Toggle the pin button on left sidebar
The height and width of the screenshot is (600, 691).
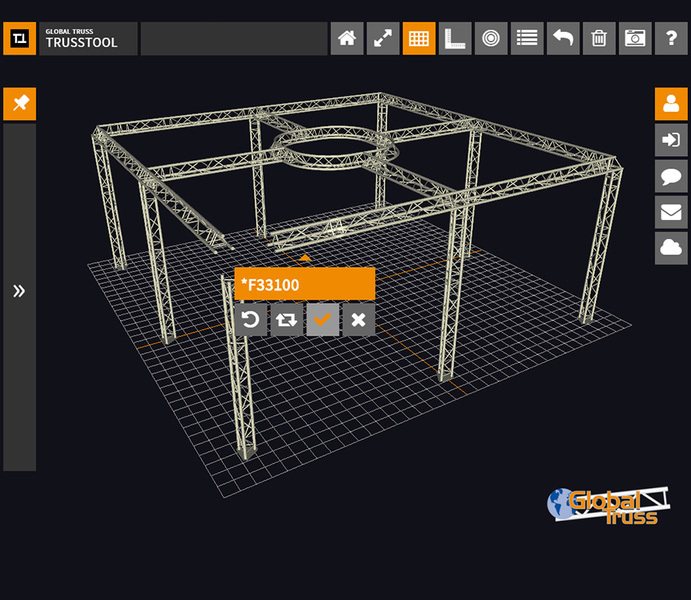[x=20, y=103]
